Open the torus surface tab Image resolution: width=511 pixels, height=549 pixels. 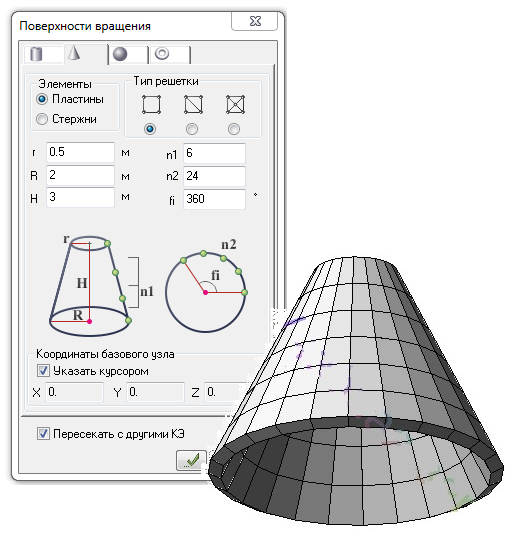click(x=170, y=55)
